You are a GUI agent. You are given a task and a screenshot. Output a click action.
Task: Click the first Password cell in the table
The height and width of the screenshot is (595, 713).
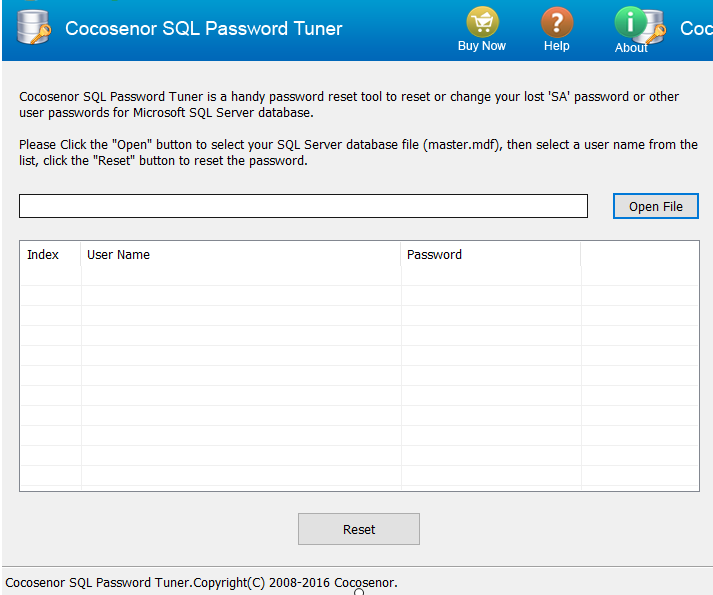point(490,277)
